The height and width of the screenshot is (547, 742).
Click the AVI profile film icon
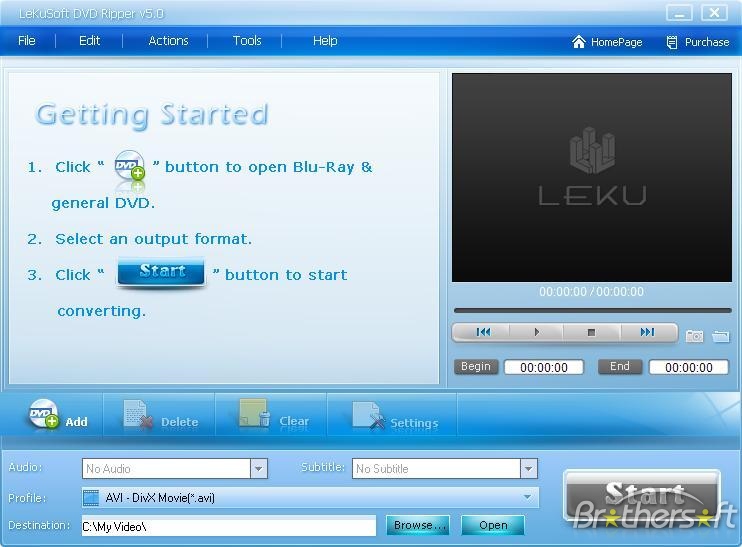pyautogui.click(x=91, y=498)
